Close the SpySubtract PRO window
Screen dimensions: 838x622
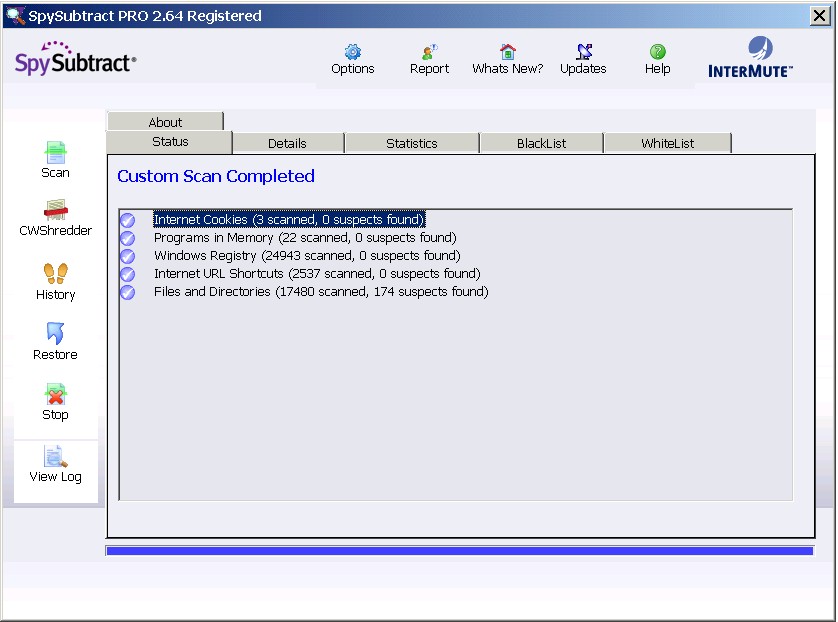(x=820, y=16)
